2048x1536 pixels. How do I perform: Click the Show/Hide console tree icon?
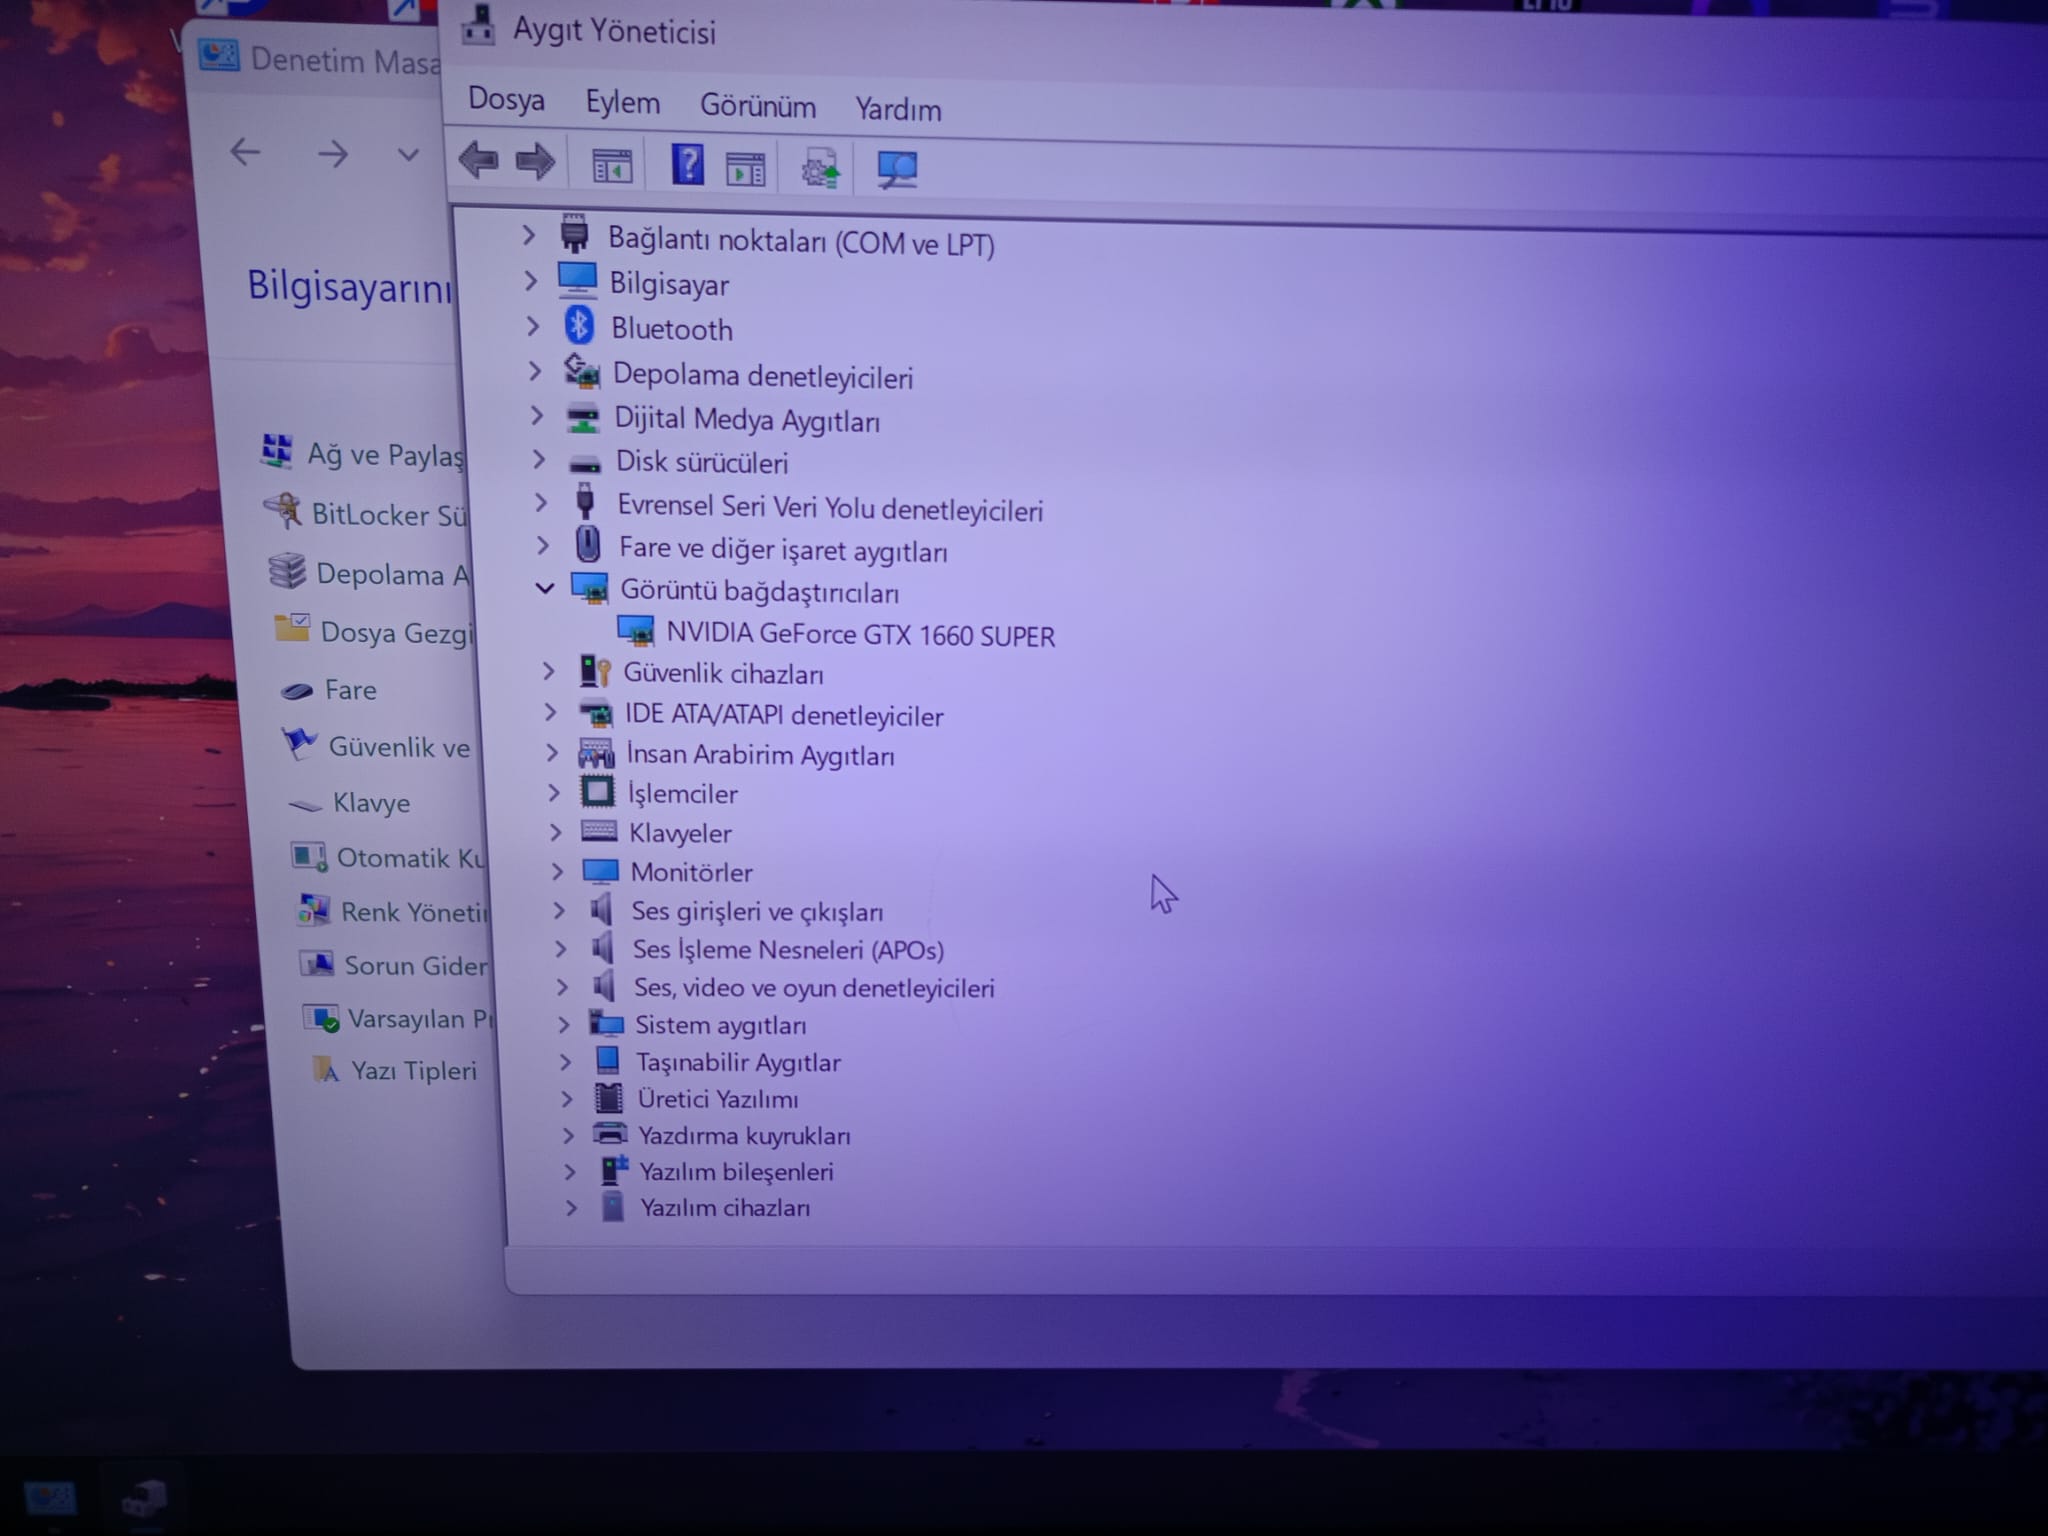pyautogui.click(x=612, y=166)
